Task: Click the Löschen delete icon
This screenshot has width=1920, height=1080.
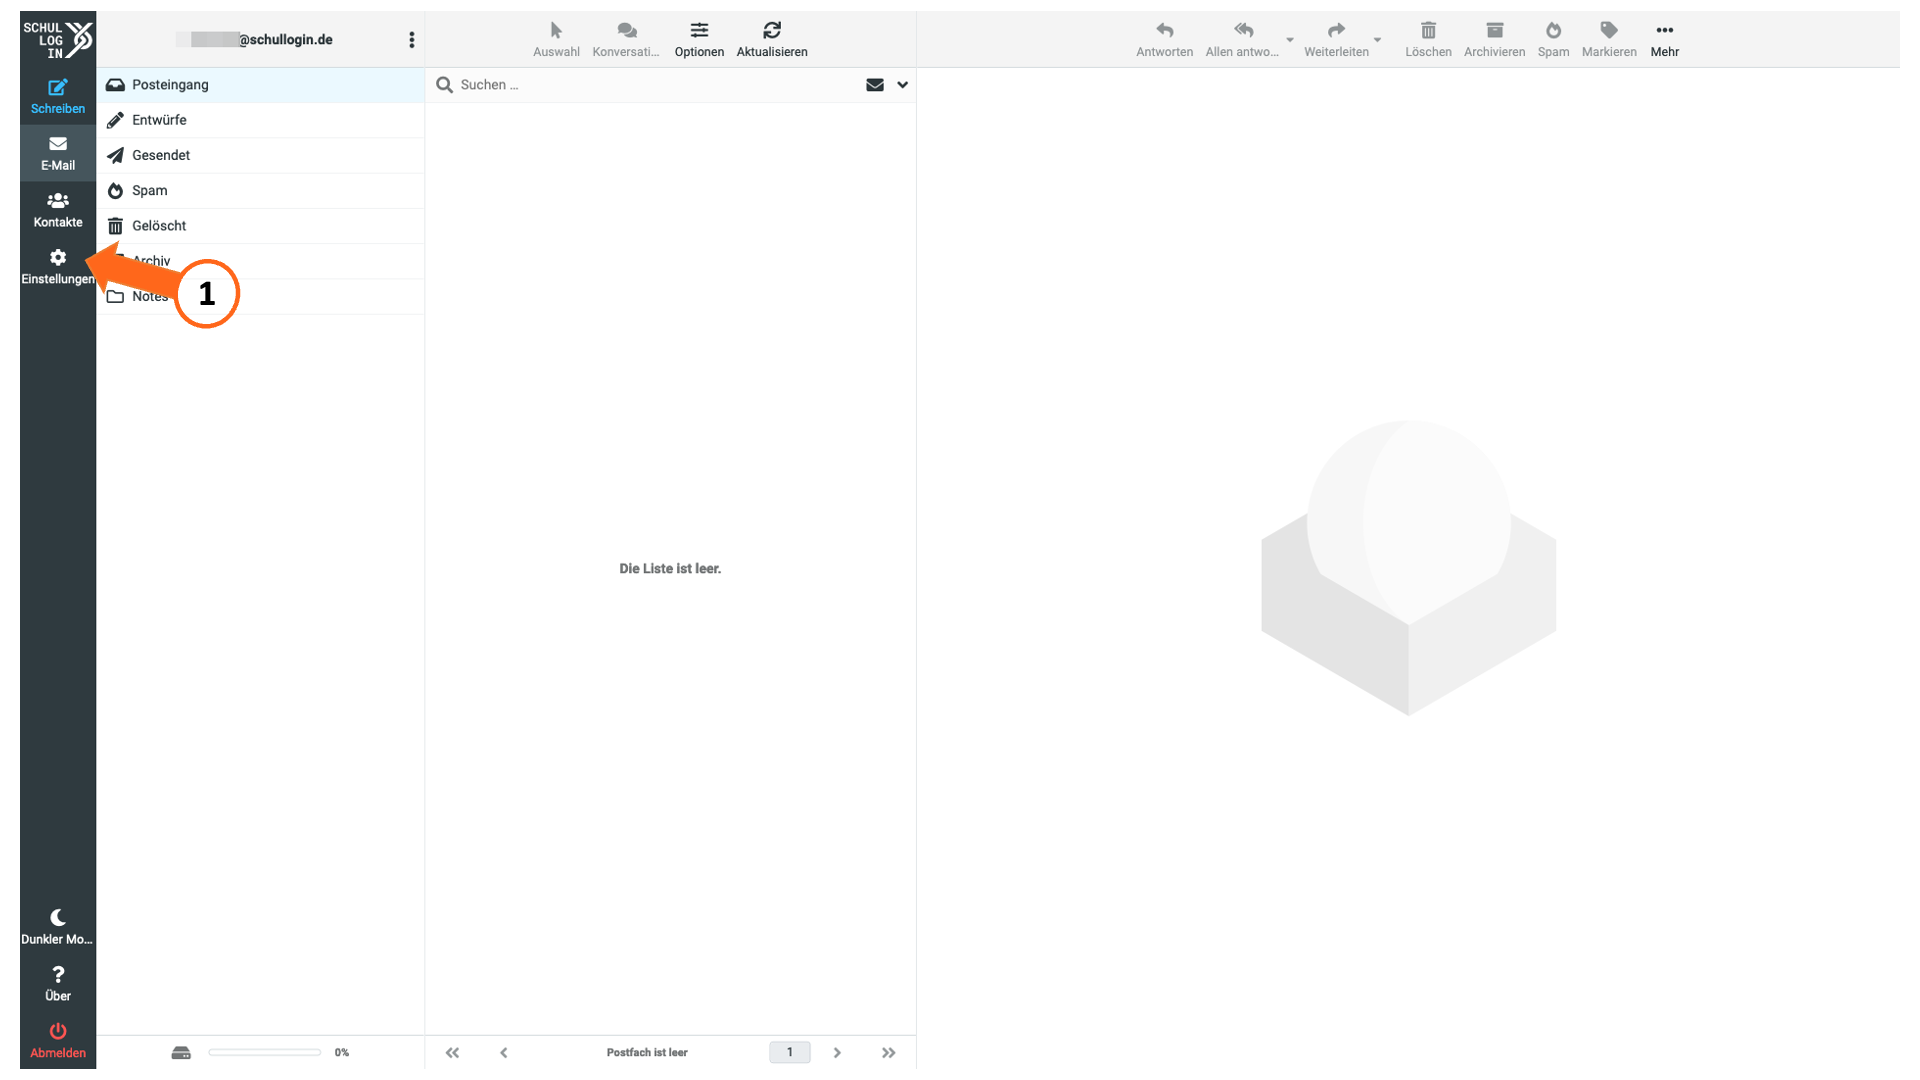Action: 1428,40
